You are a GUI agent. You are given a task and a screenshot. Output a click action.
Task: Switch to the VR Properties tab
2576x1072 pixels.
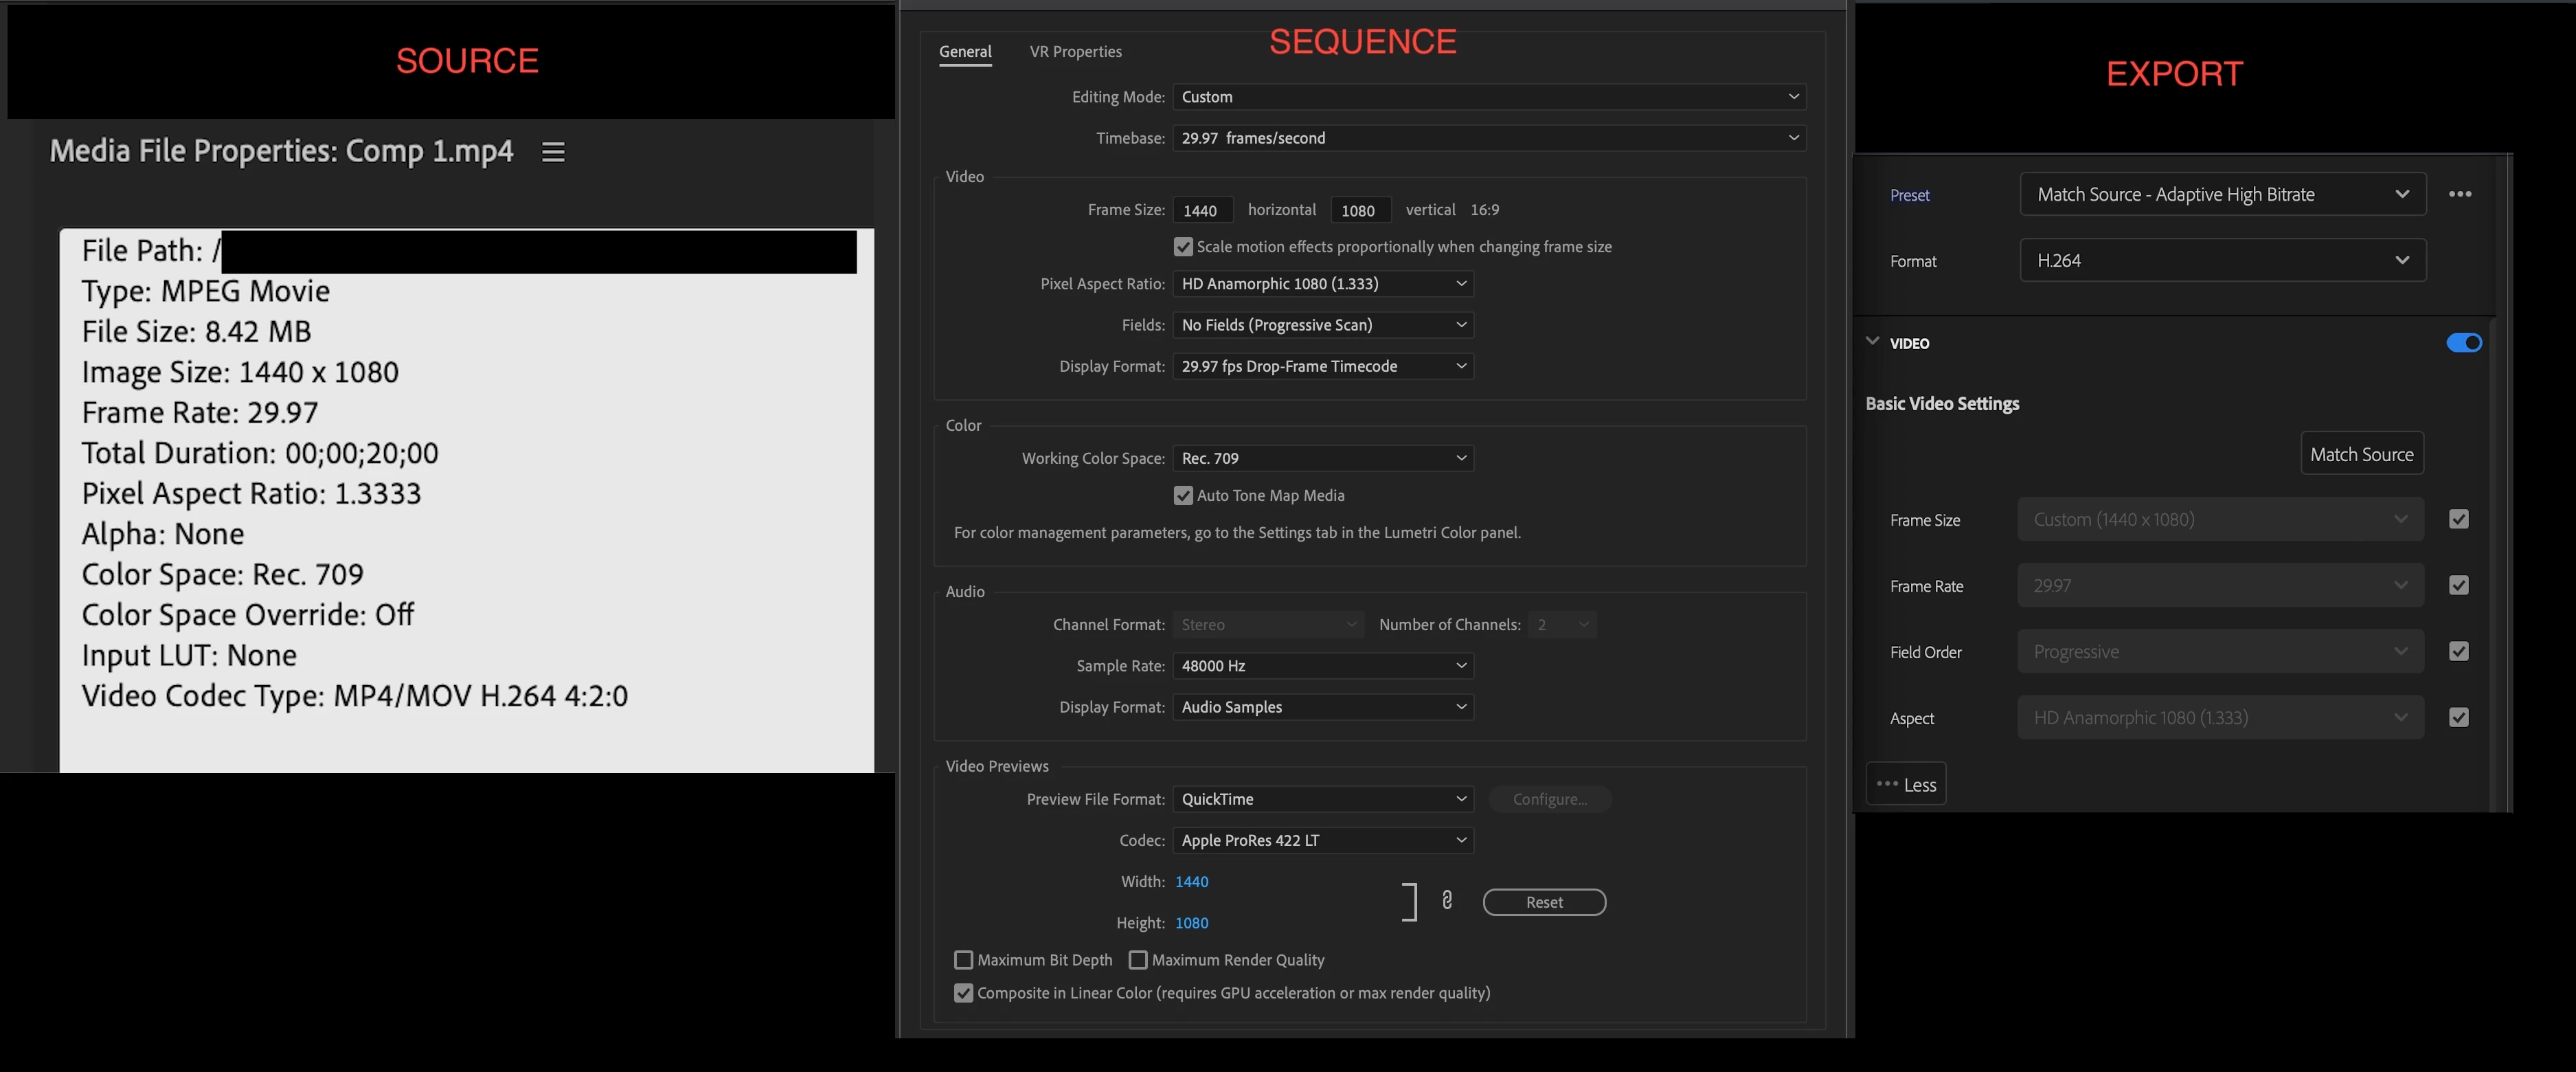[1075, 52]
